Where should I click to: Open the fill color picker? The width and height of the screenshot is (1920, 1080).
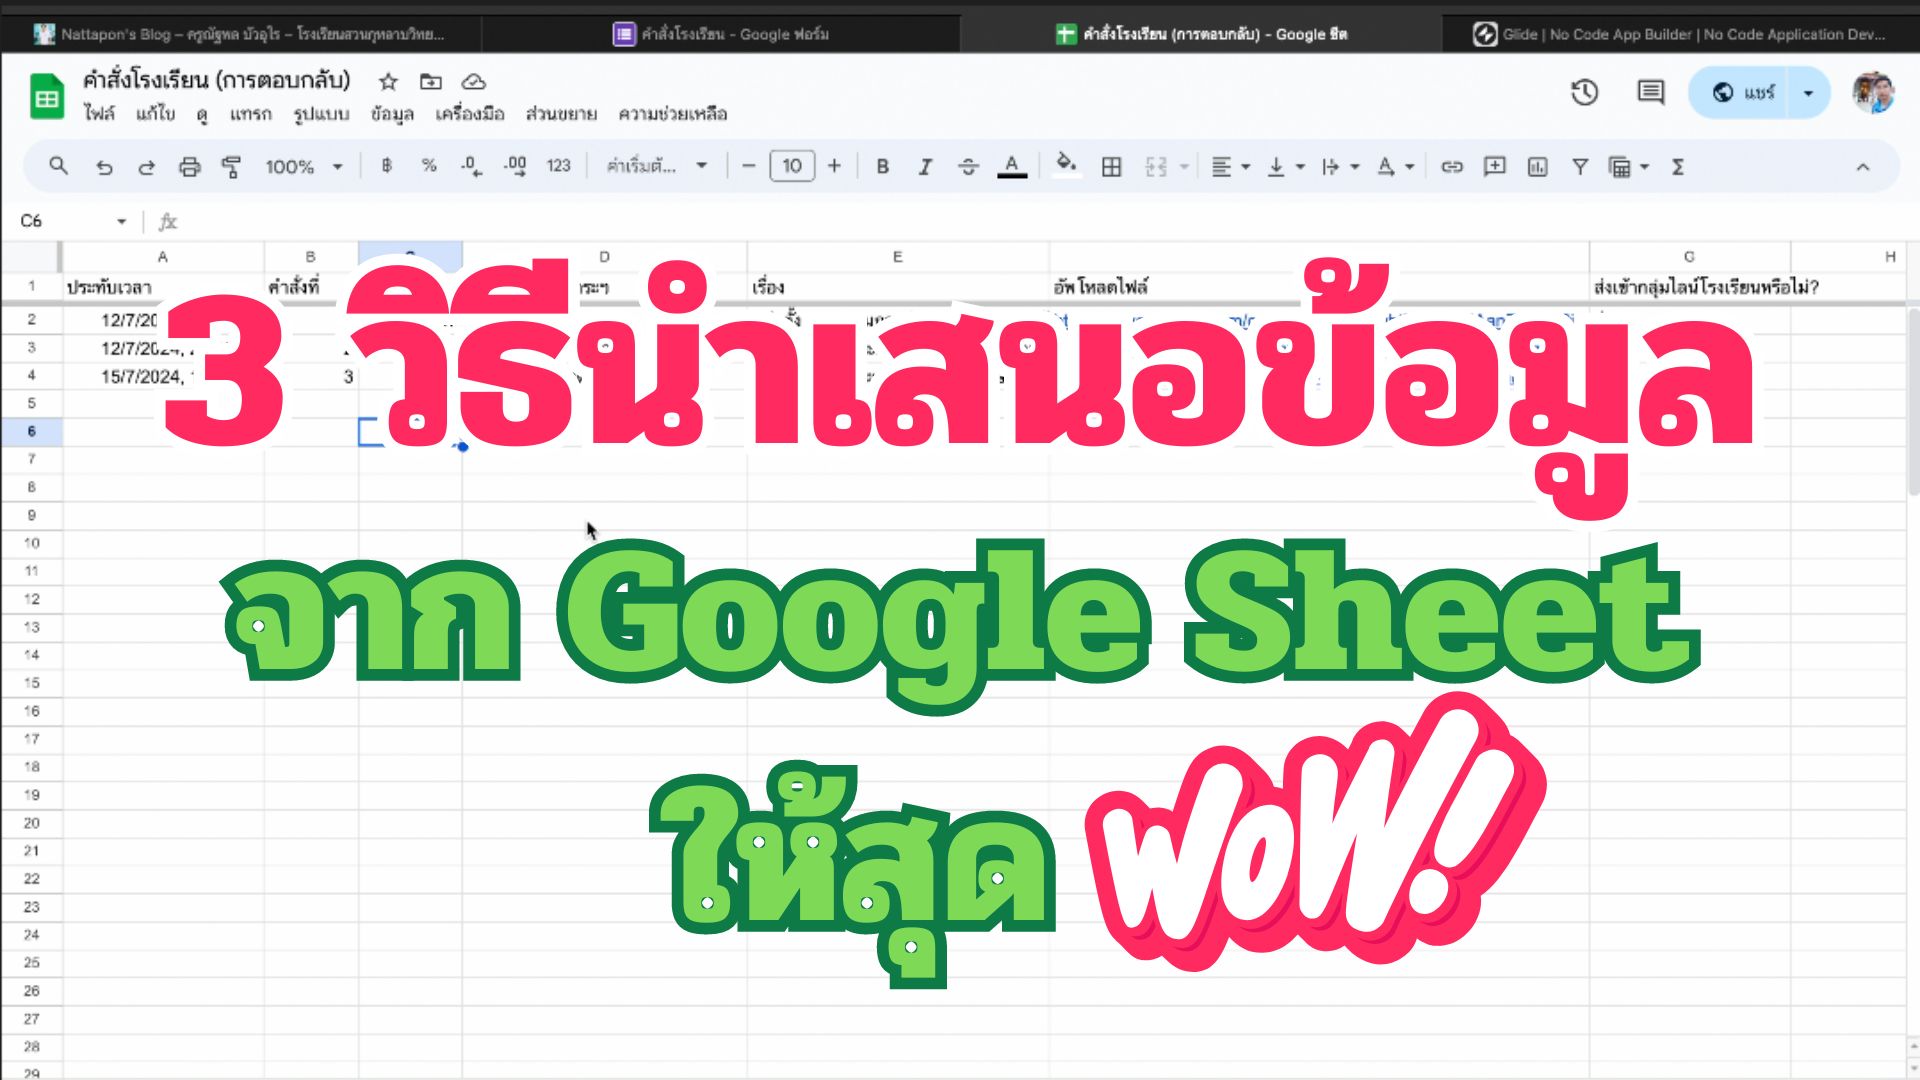point(1066,165)
